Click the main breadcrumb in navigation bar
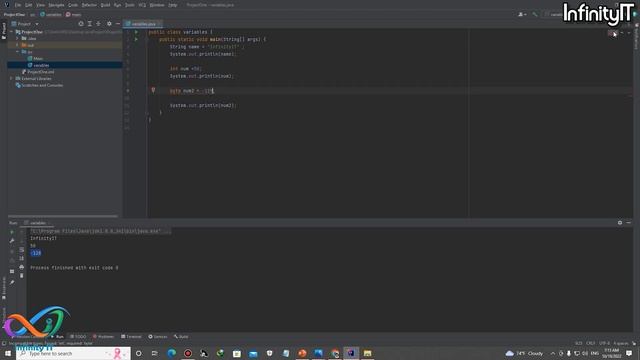Viewport: 640px width, 360px height. 74,14
